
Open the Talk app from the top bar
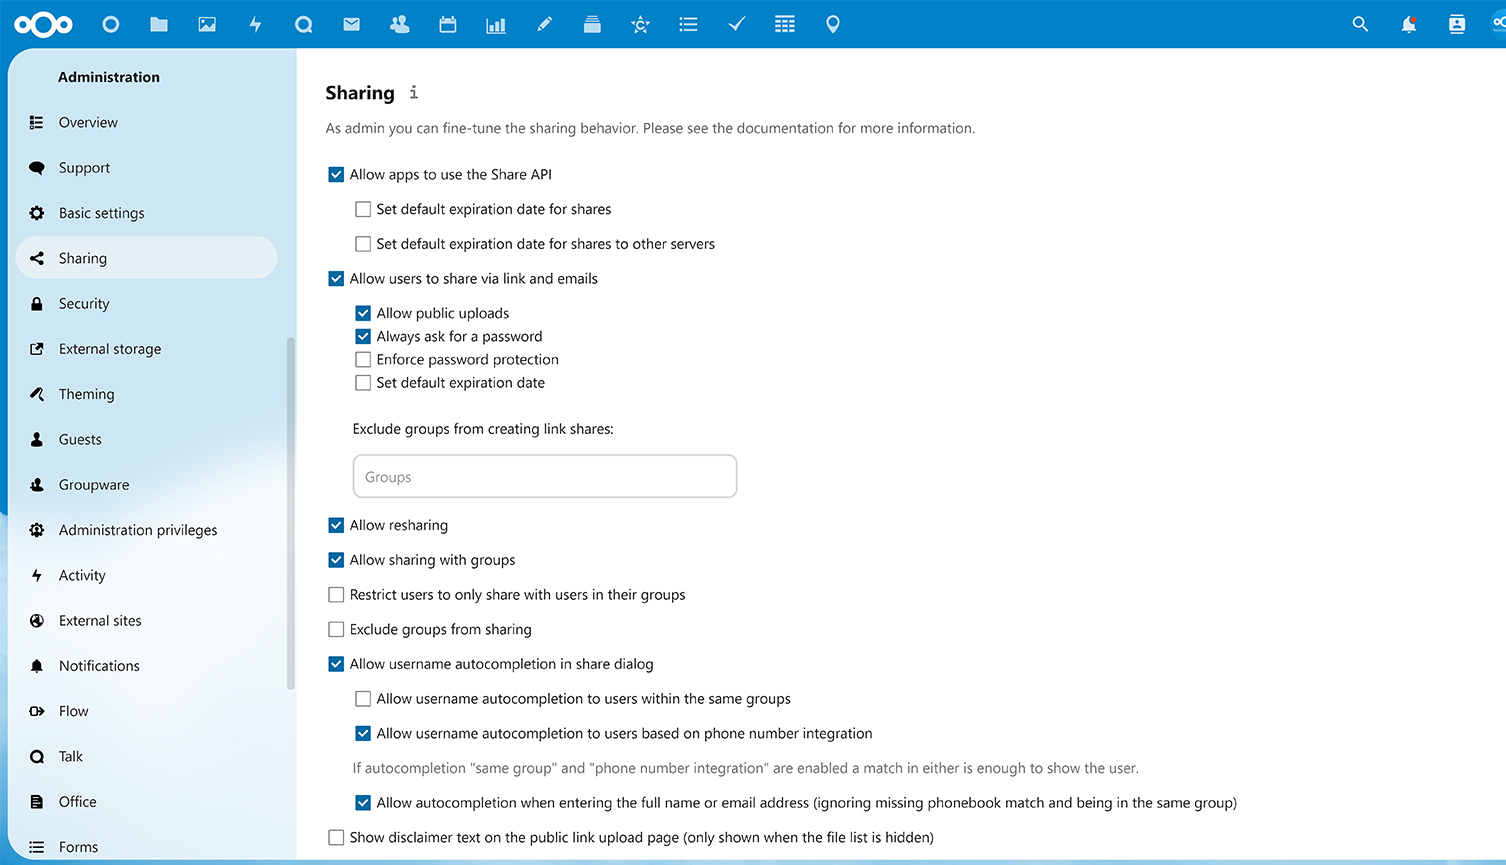(x=303, y=24)
